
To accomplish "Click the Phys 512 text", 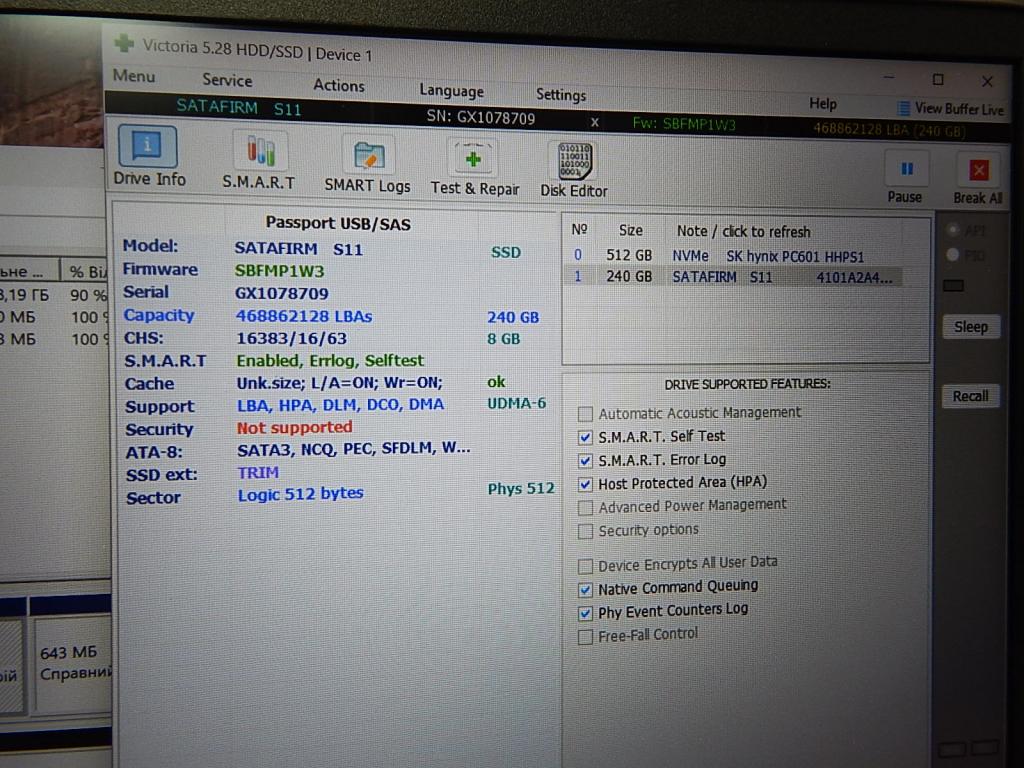I will (521, 488).
